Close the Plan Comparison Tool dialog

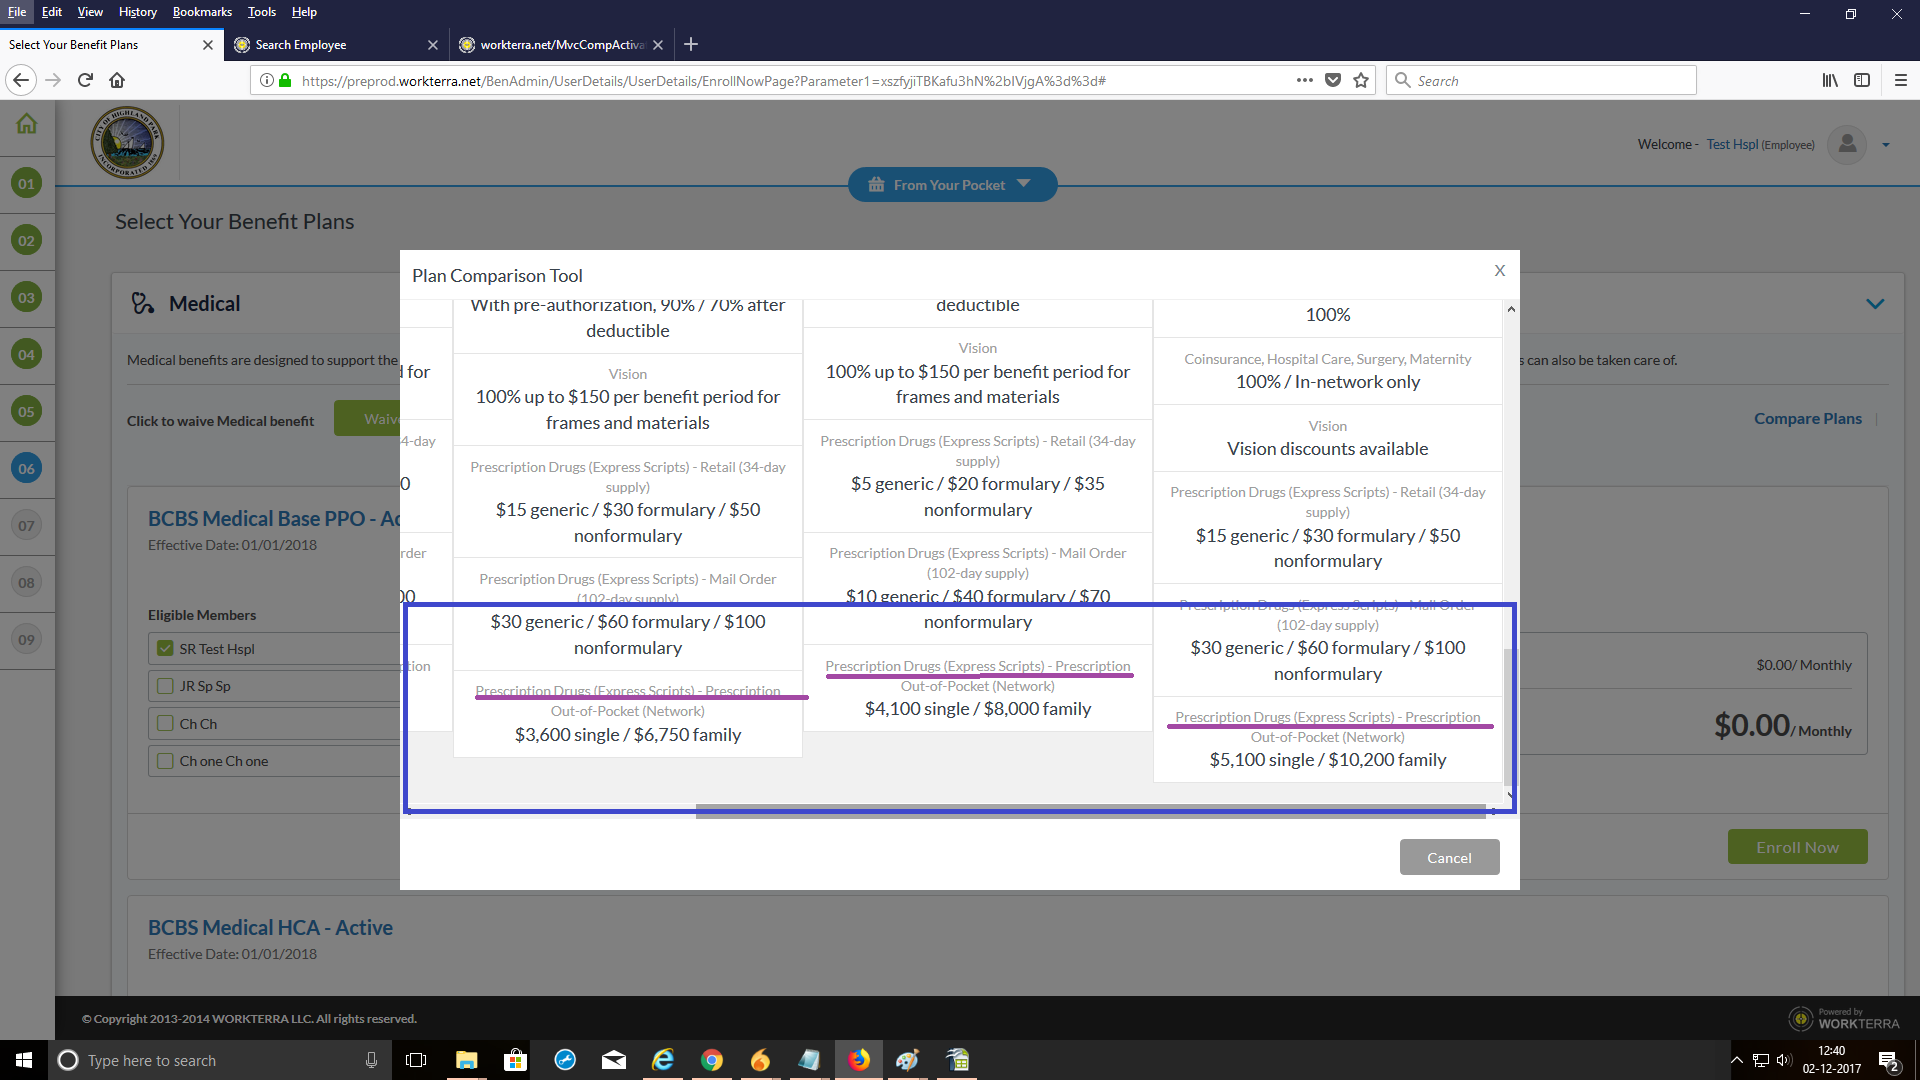click(x=1500, y=271)
